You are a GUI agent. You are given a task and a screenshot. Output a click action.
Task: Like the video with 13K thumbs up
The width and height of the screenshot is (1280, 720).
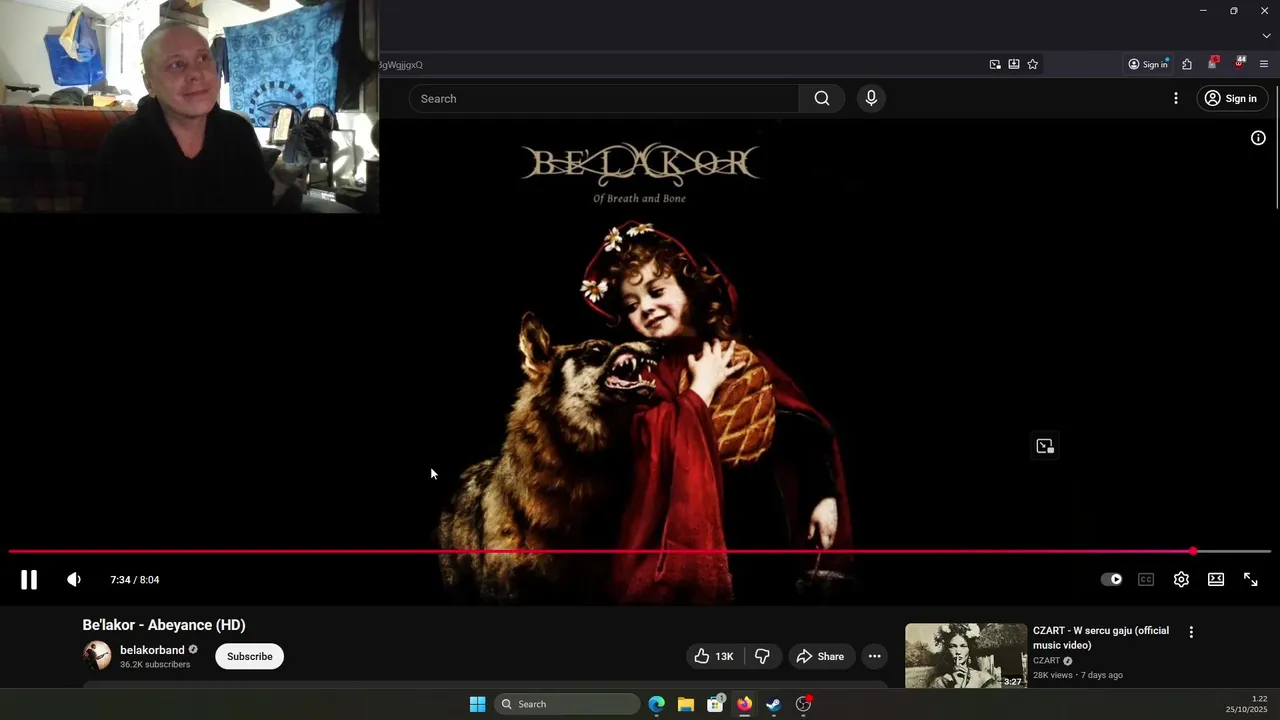pyautogui.click(x=714, y=657)
